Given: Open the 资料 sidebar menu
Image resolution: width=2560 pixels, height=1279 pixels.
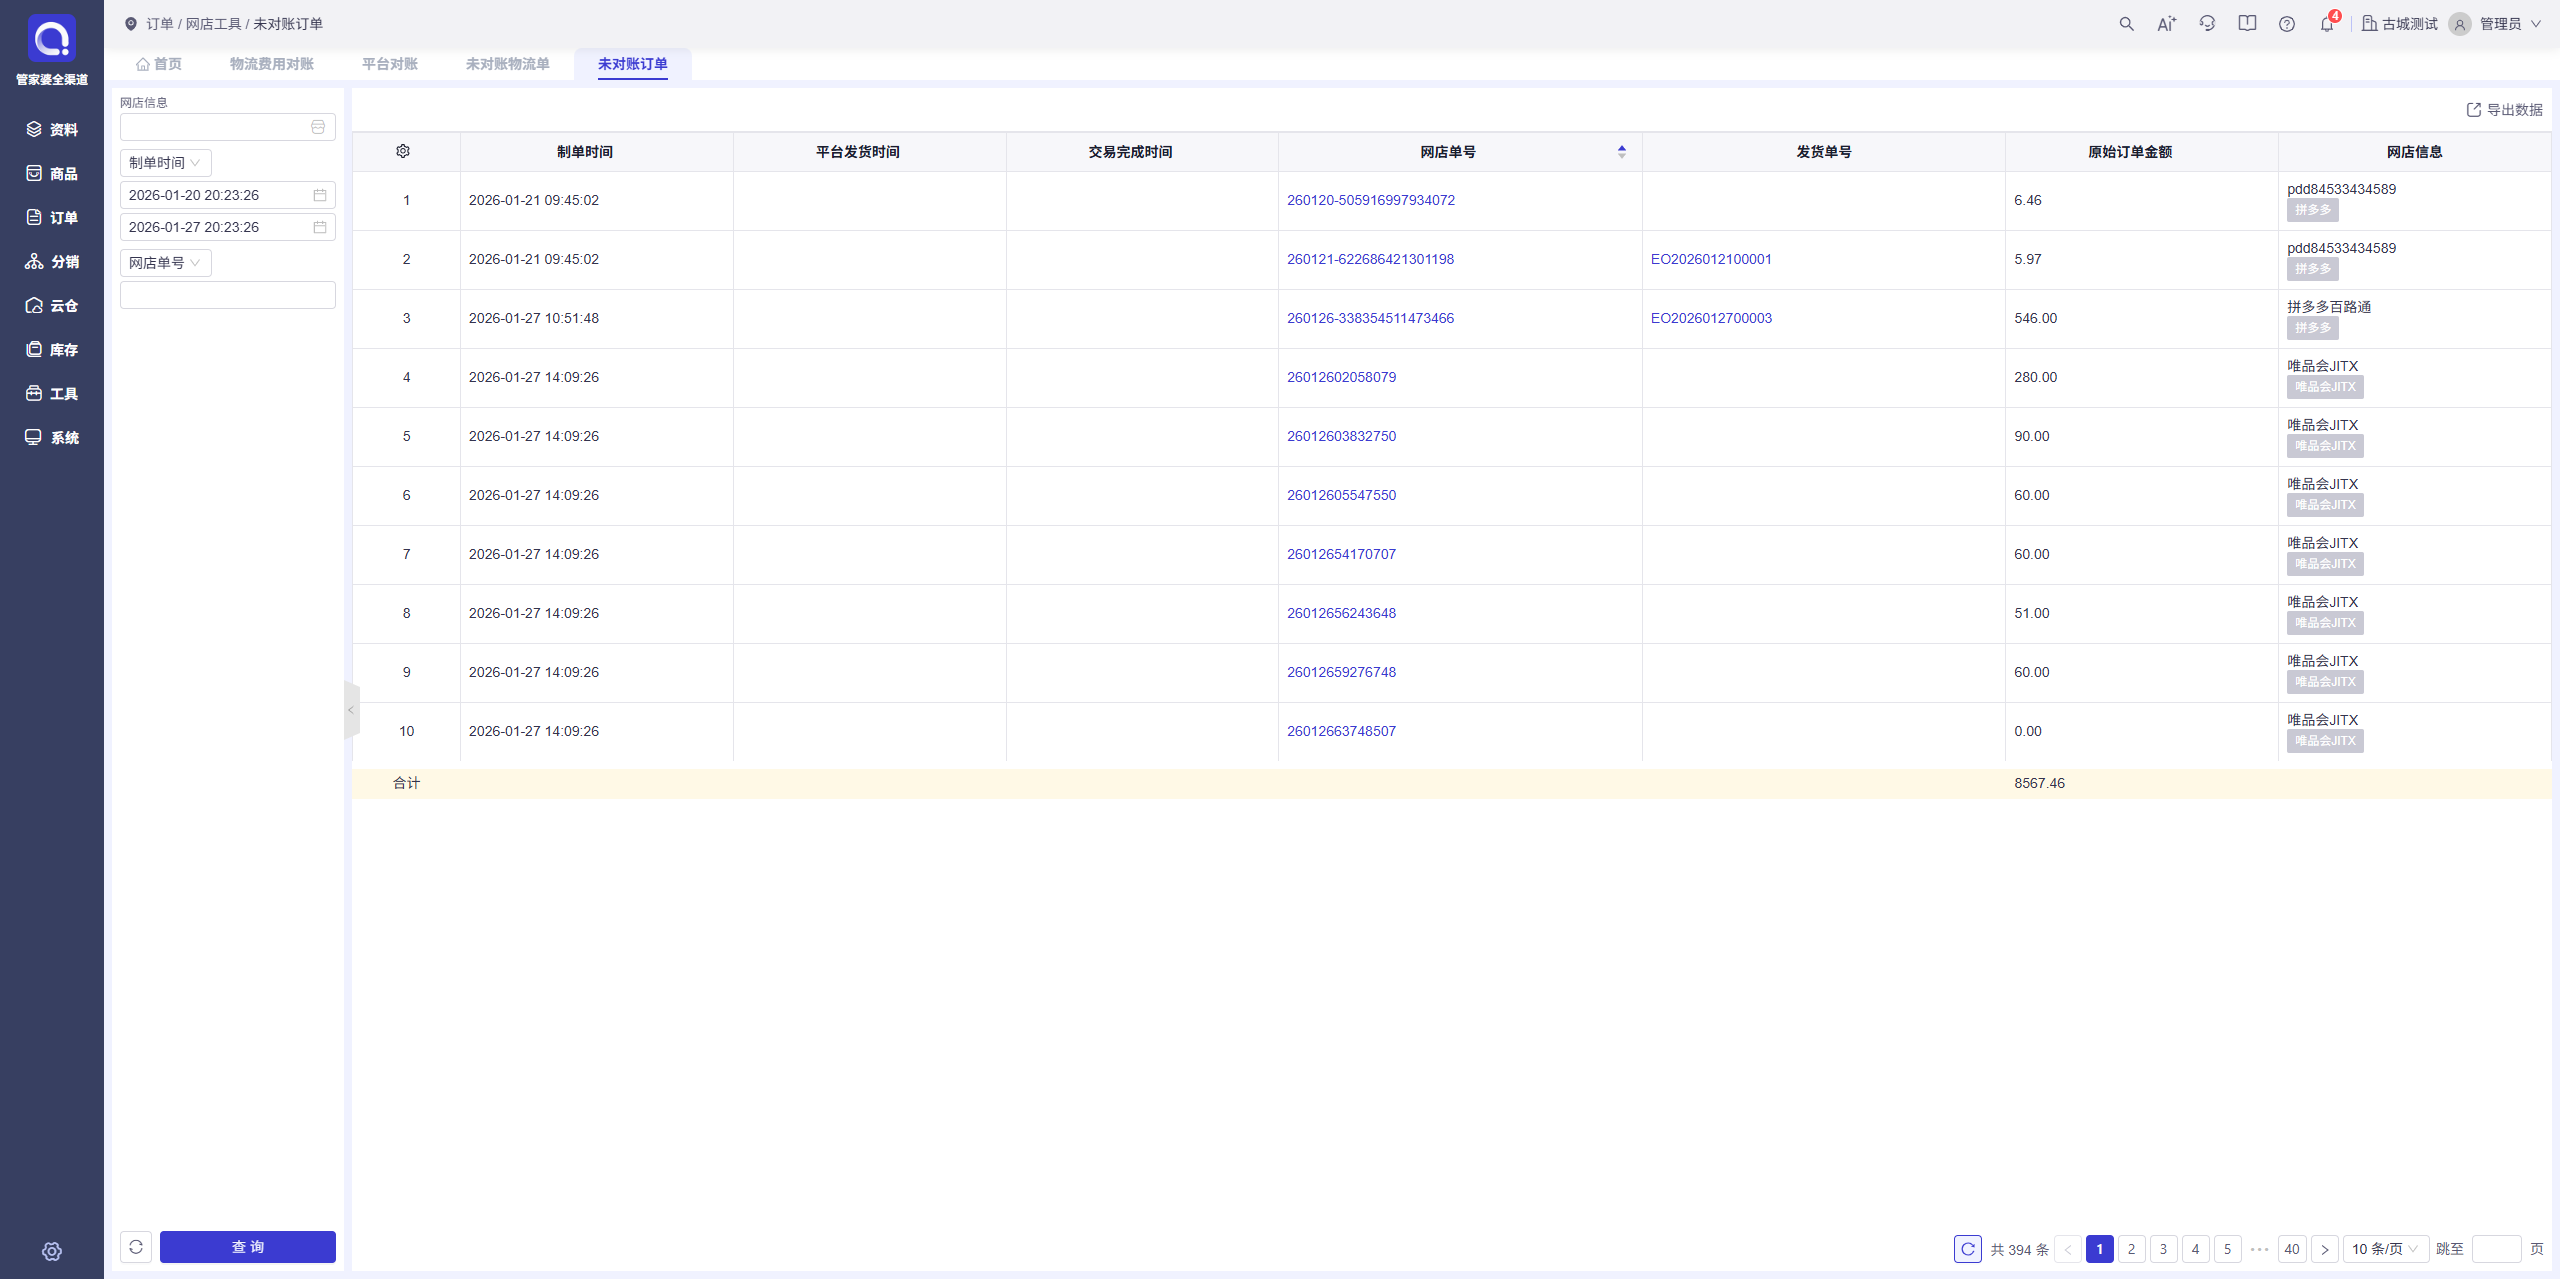Looking at the screenshot, I should 52,129.
